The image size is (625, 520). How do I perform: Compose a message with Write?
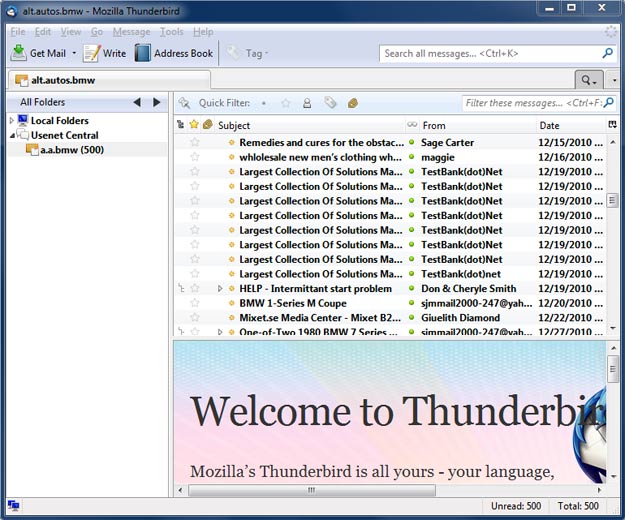(x=104, y=53)
